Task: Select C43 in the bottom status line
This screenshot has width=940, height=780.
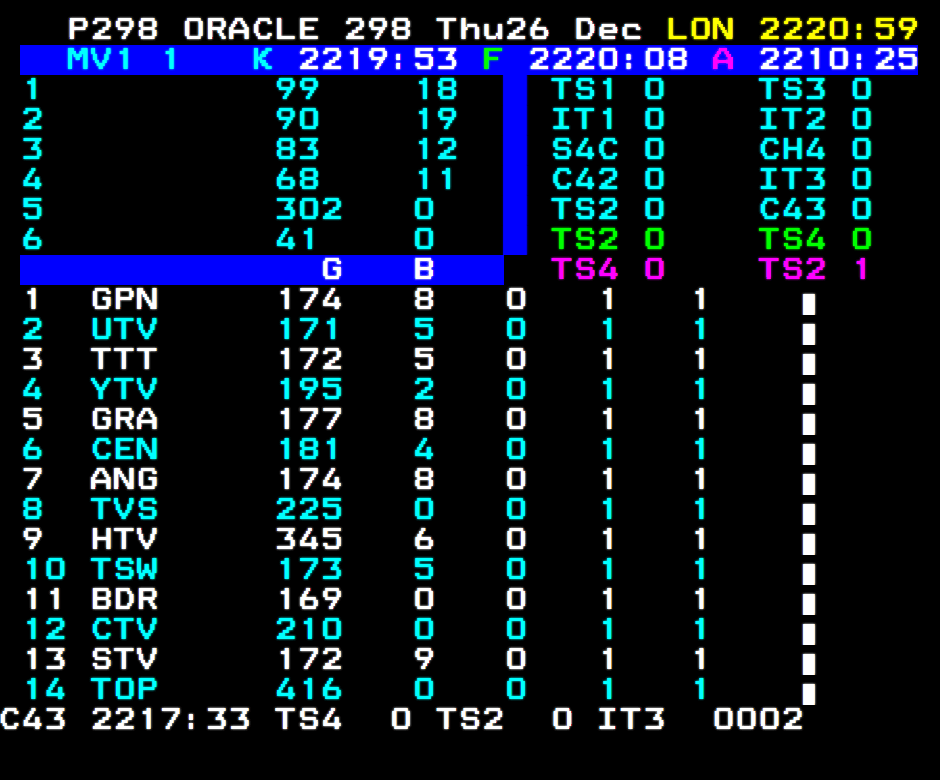Action: [33, 718]
